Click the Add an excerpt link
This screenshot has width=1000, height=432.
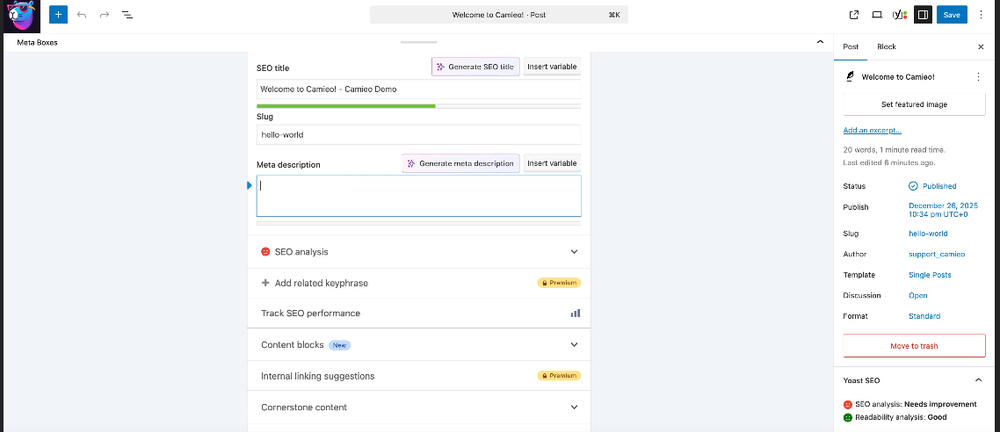pos(872,130)
